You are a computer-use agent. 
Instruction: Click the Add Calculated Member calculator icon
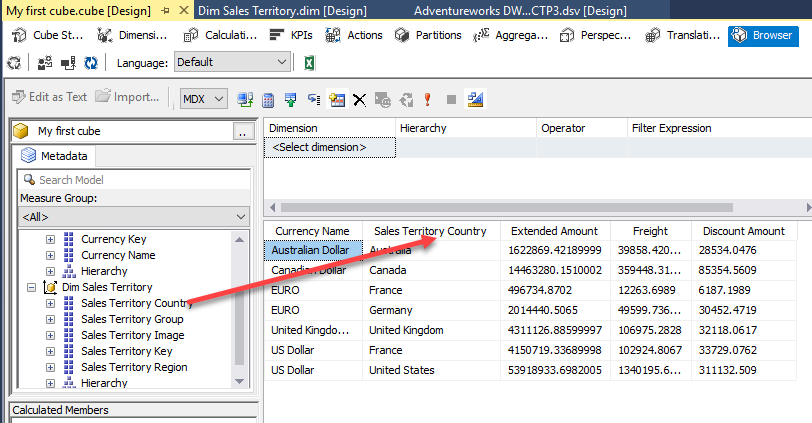click(x=268, y=99)
